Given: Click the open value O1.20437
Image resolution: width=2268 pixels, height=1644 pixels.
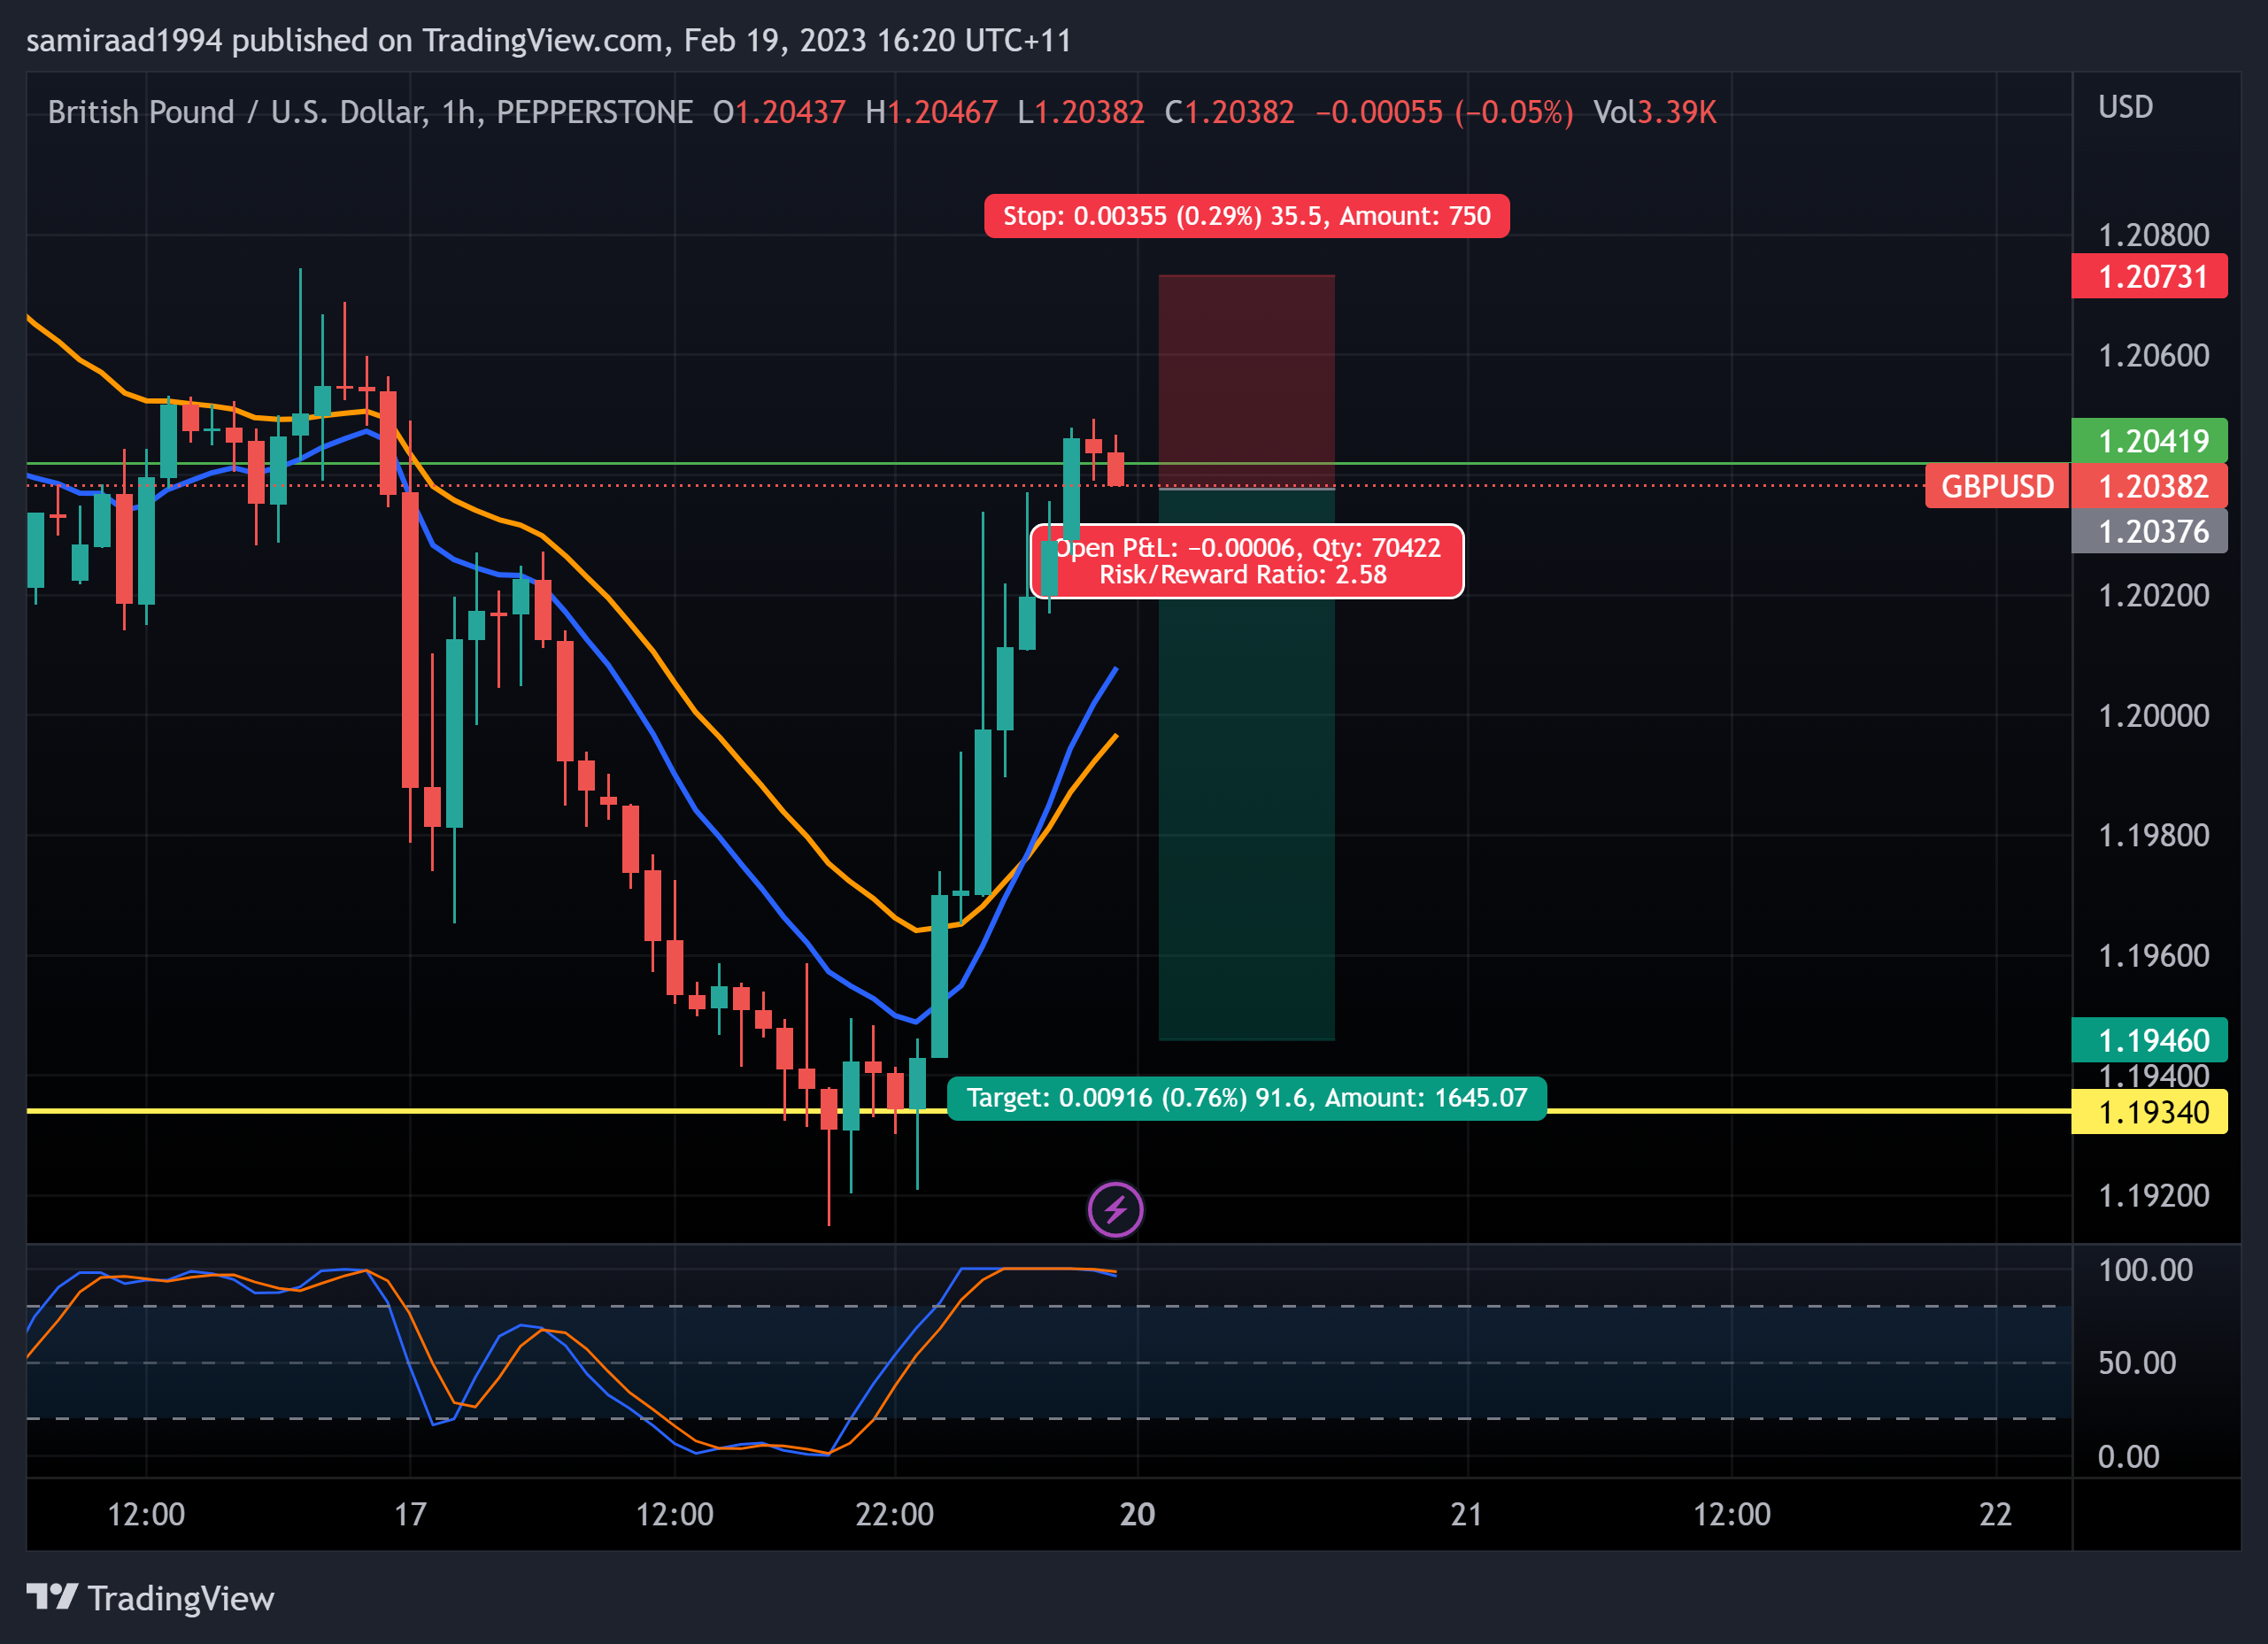Looking at the screenshot, I should point(779,112).
